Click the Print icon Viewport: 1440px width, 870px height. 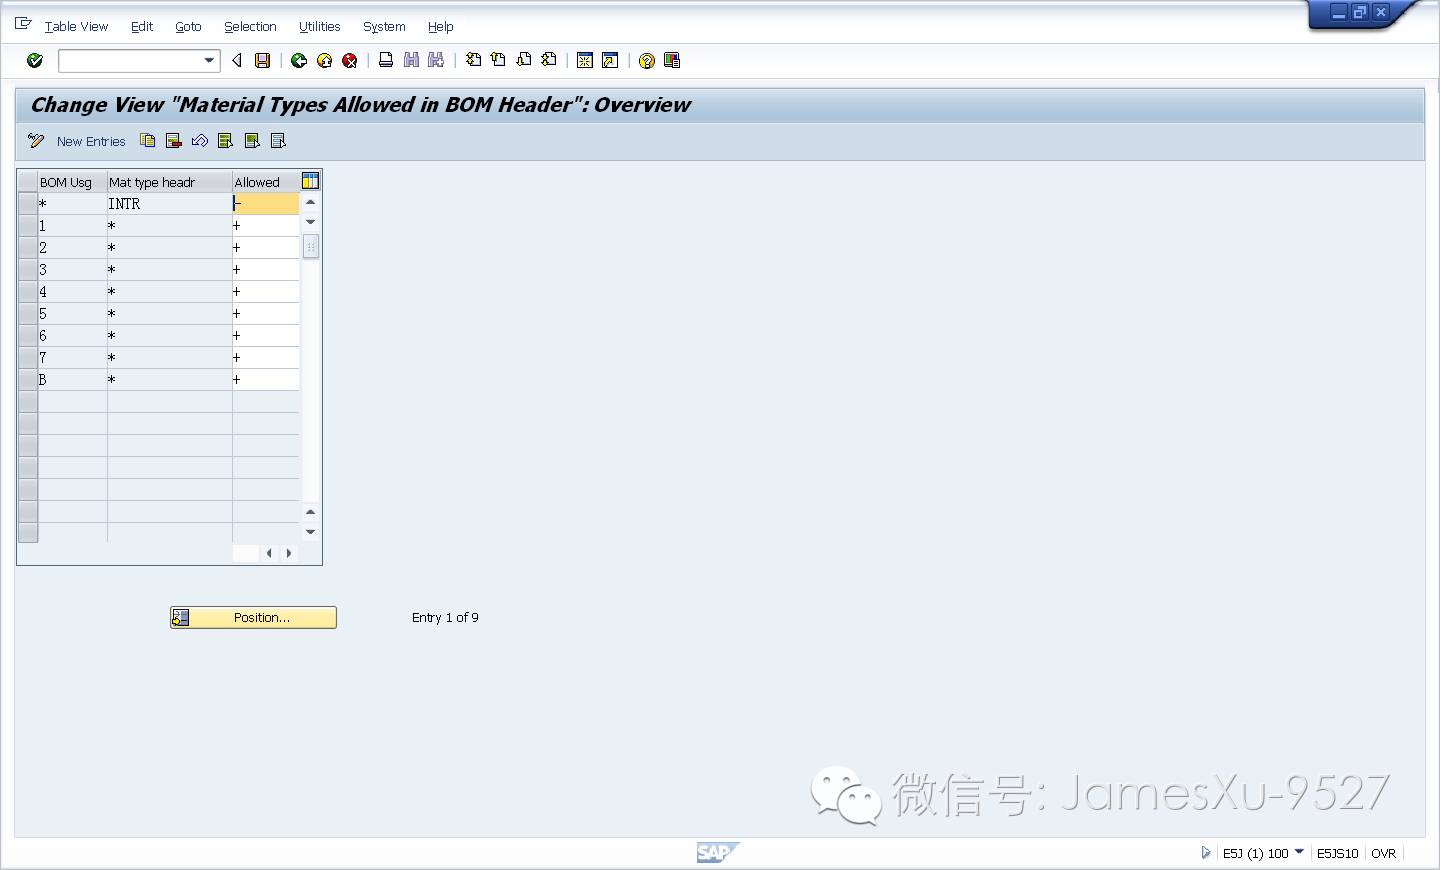(385, 61)
